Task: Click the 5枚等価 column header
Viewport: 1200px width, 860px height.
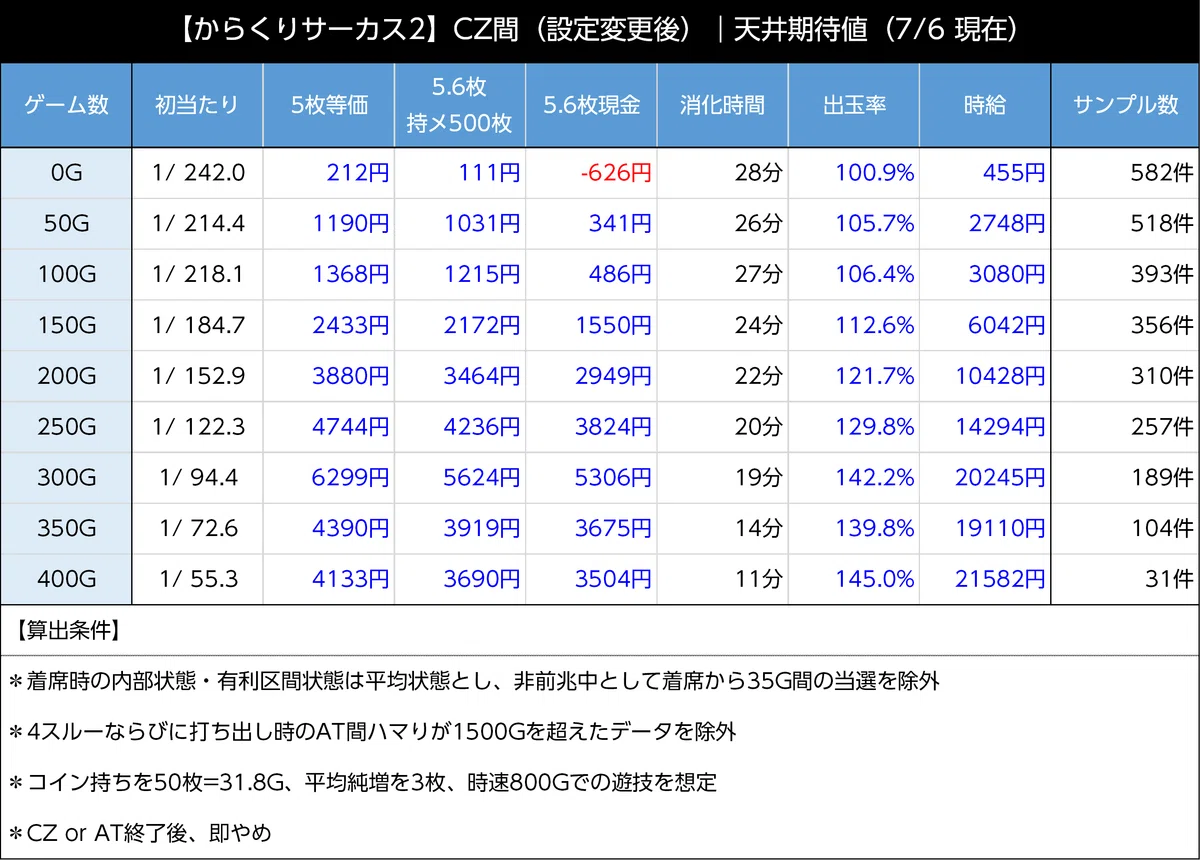Action: tap(329, 105)
